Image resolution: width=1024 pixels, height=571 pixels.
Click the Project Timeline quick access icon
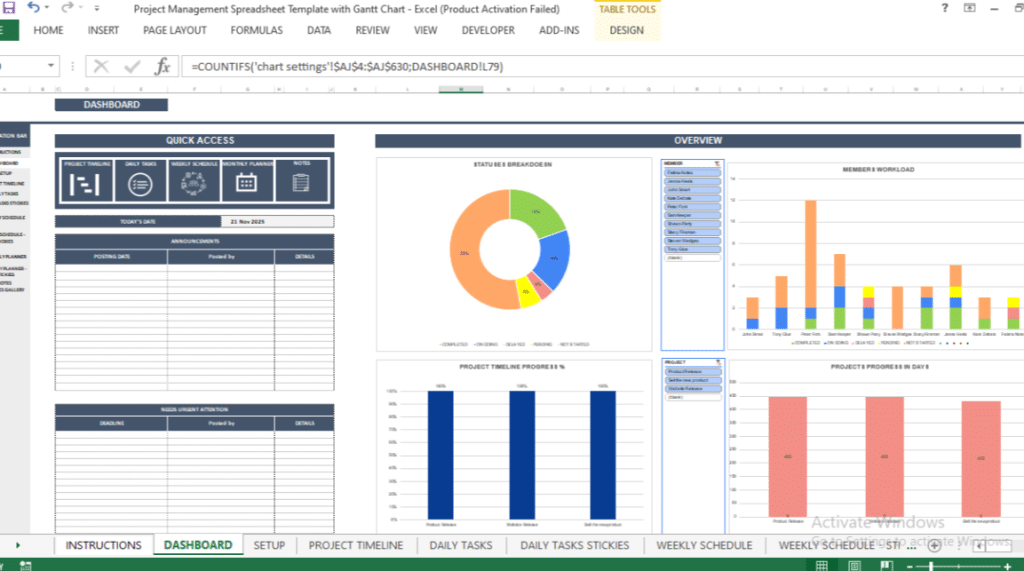(87, 183)
